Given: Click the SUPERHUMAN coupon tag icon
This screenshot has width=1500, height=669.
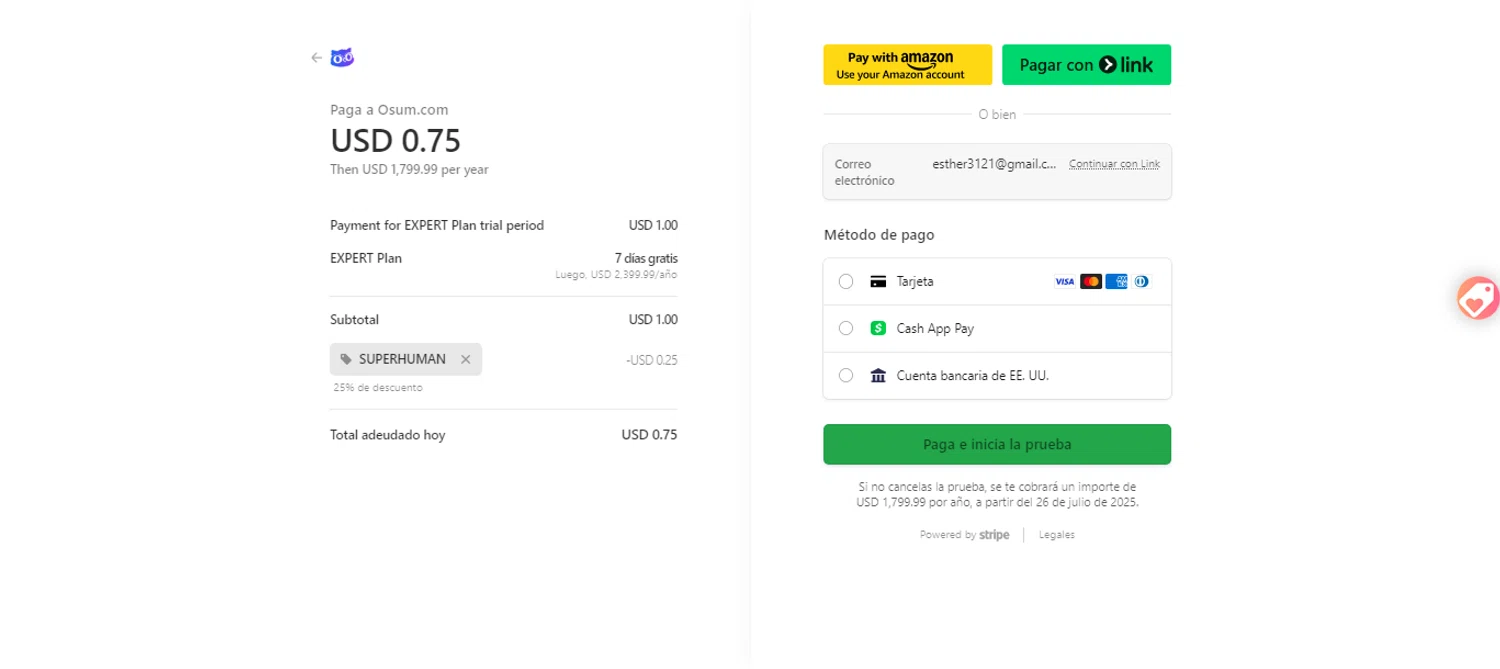Looking at the screenshot, I should (x=346, y=360).
